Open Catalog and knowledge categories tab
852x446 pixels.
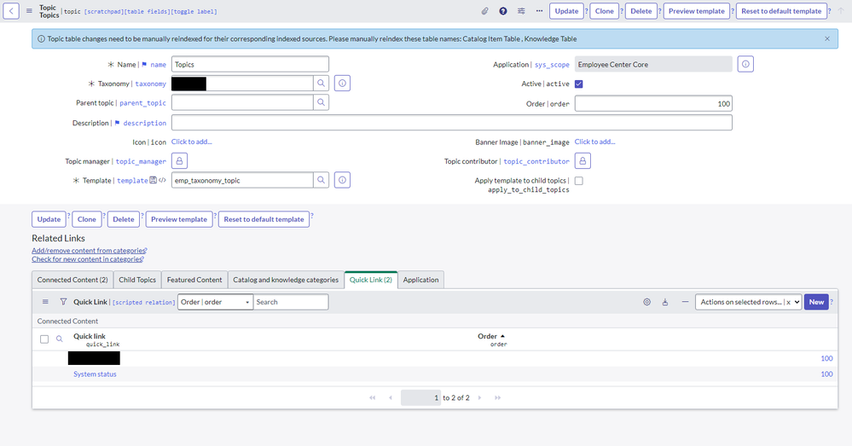pyautogui.click(x=286, y=280)
